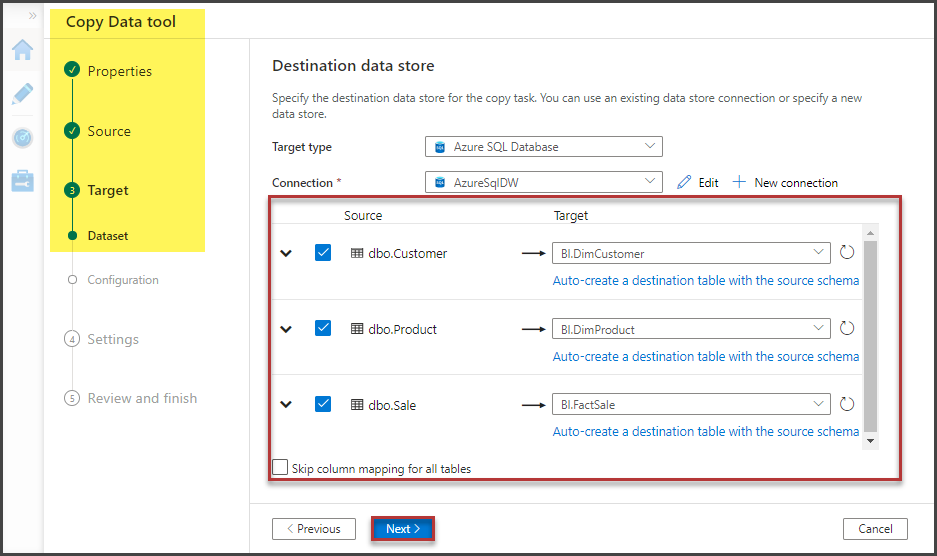Image resolution: width=937 pixels, height=556 pixels.
Task: Select the Dataset sub-step
Action: [x=108, y=236]
